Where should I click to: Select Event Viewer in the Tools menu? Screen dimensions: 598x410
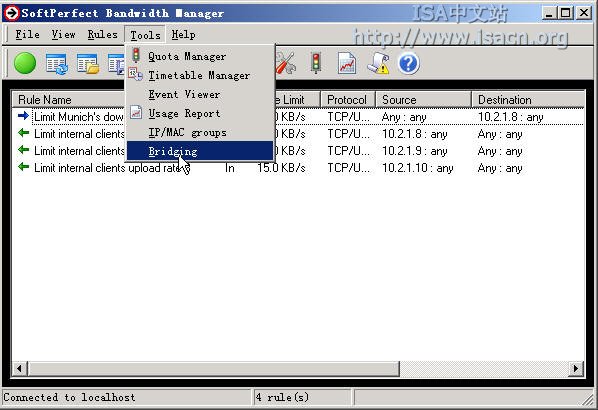(200, 94)
